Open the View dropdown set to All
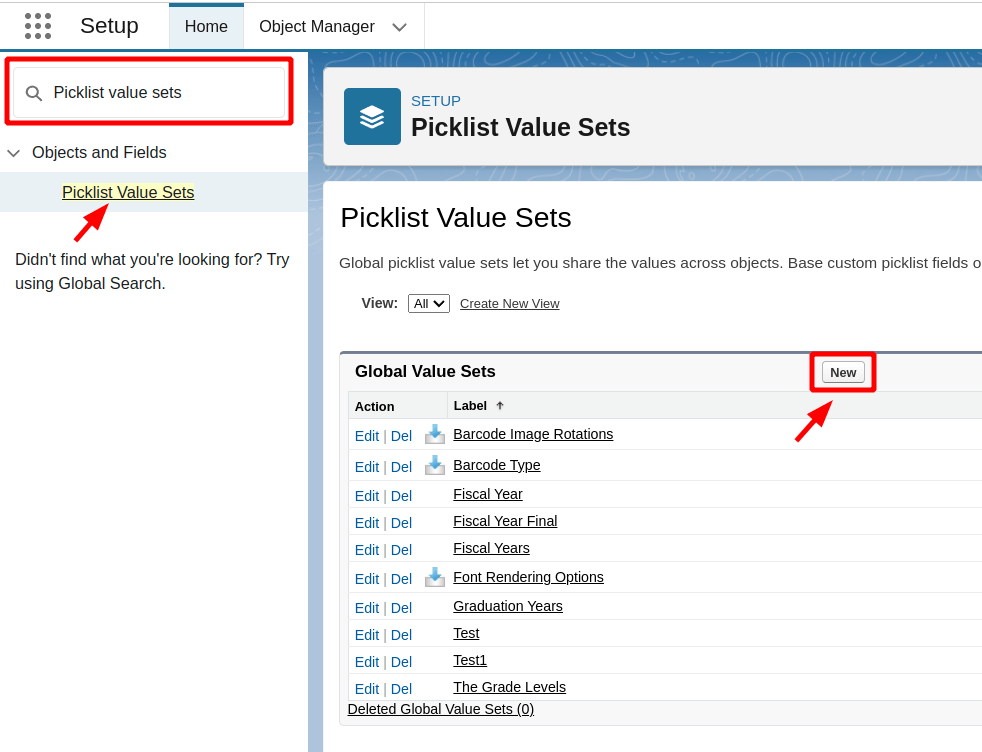Image resolution: width=982 pixels, height=752 pixels. click(x=428, y=304)
